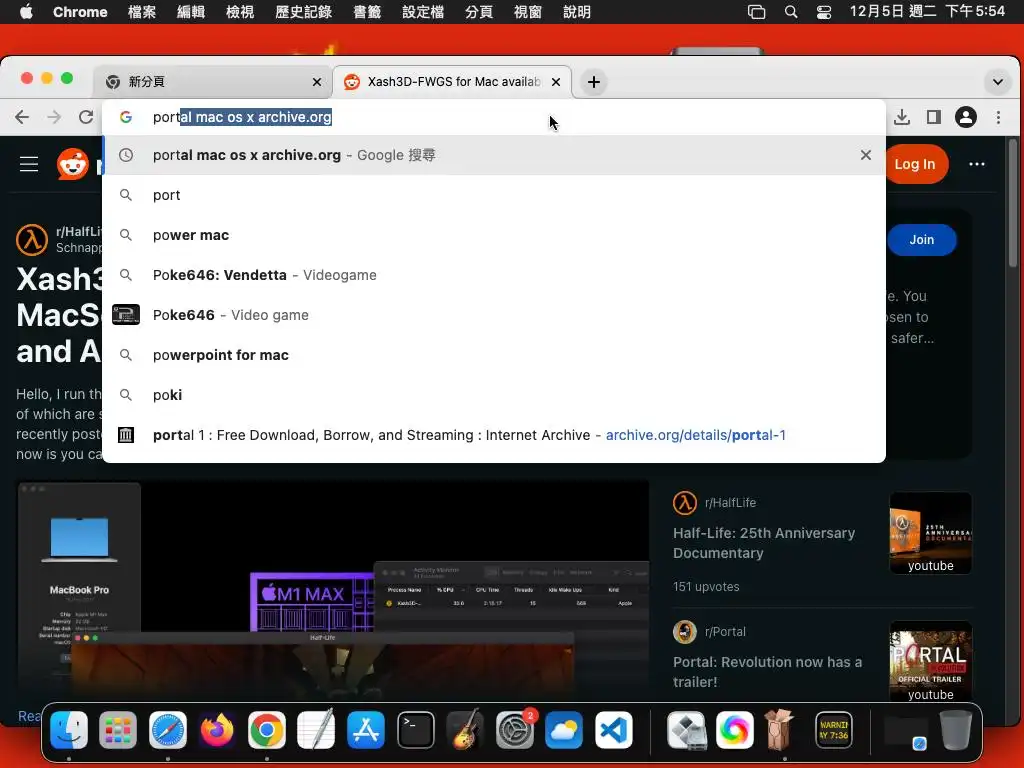Open Portal Revolution trailer thumbnail
1024x768 pixels.
click(931, 662)
